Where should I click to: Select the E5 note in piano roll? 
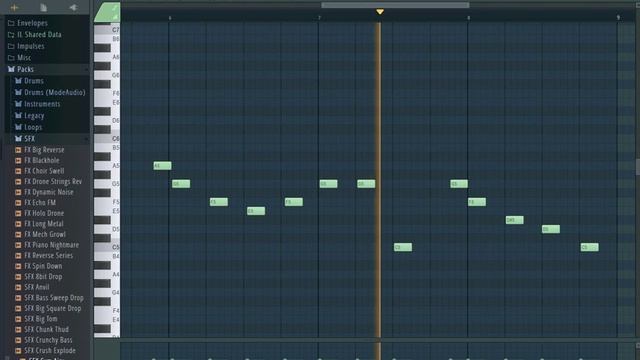coord(256,211)
